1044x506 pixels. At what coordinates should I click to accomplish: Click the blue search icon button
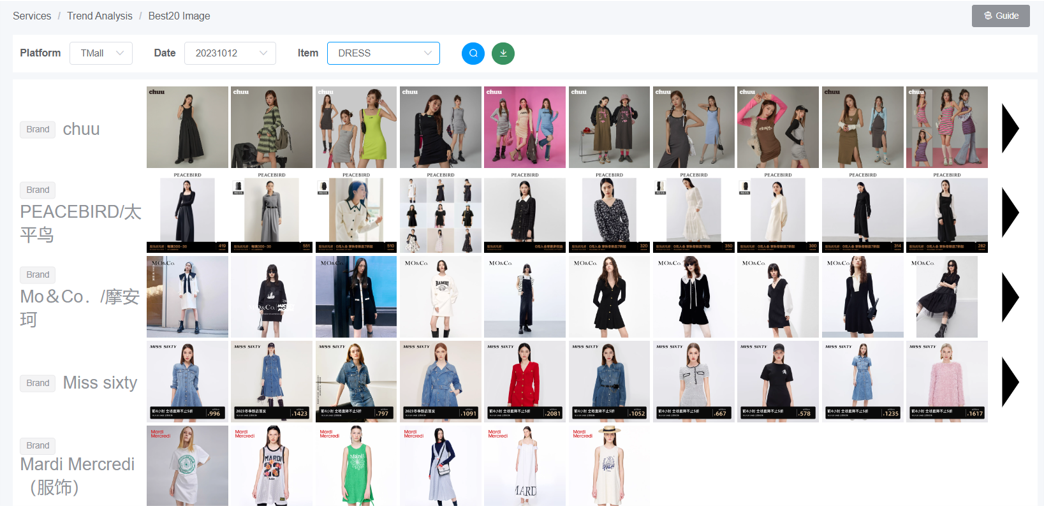pyautogui.click(x=473, y=53)
